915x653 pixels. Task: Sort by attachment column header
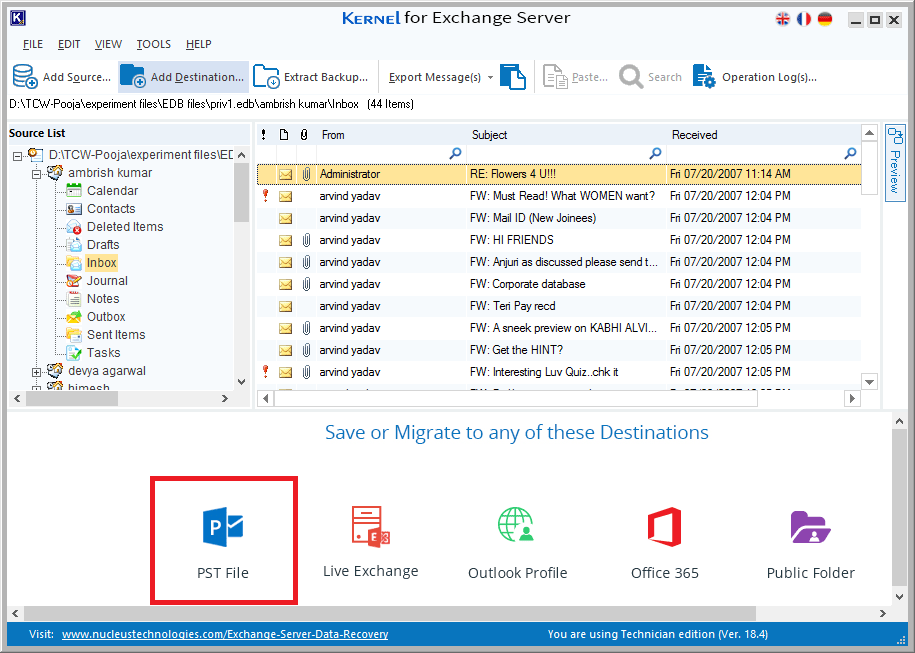(x=304, y=135)
